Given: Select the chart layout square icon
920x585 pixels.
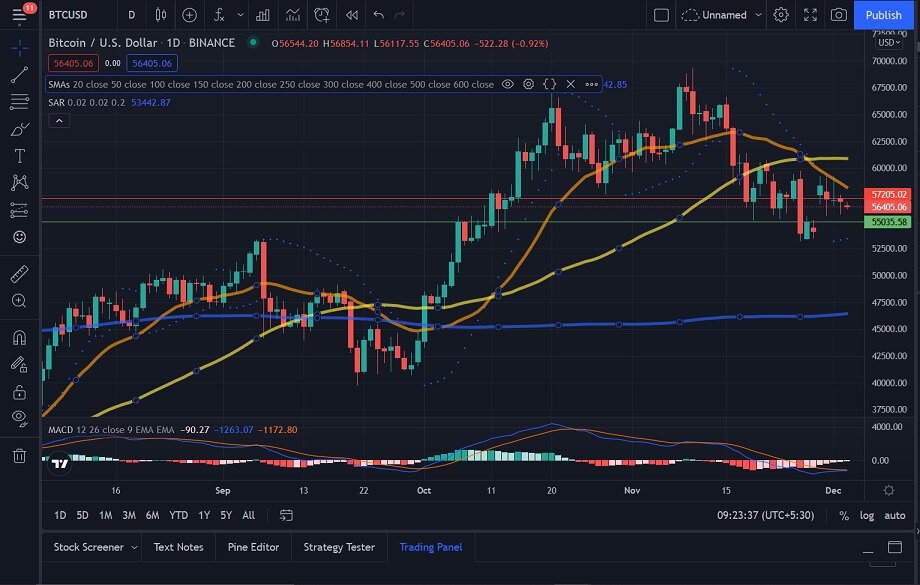Looking at the screenshot, I should pos(661,15).
